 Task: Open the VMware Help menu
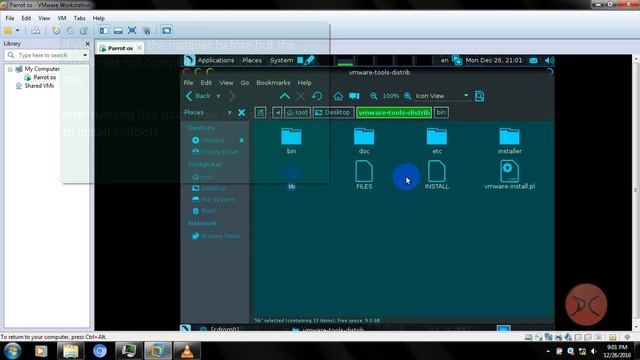(x=98, y=18)
